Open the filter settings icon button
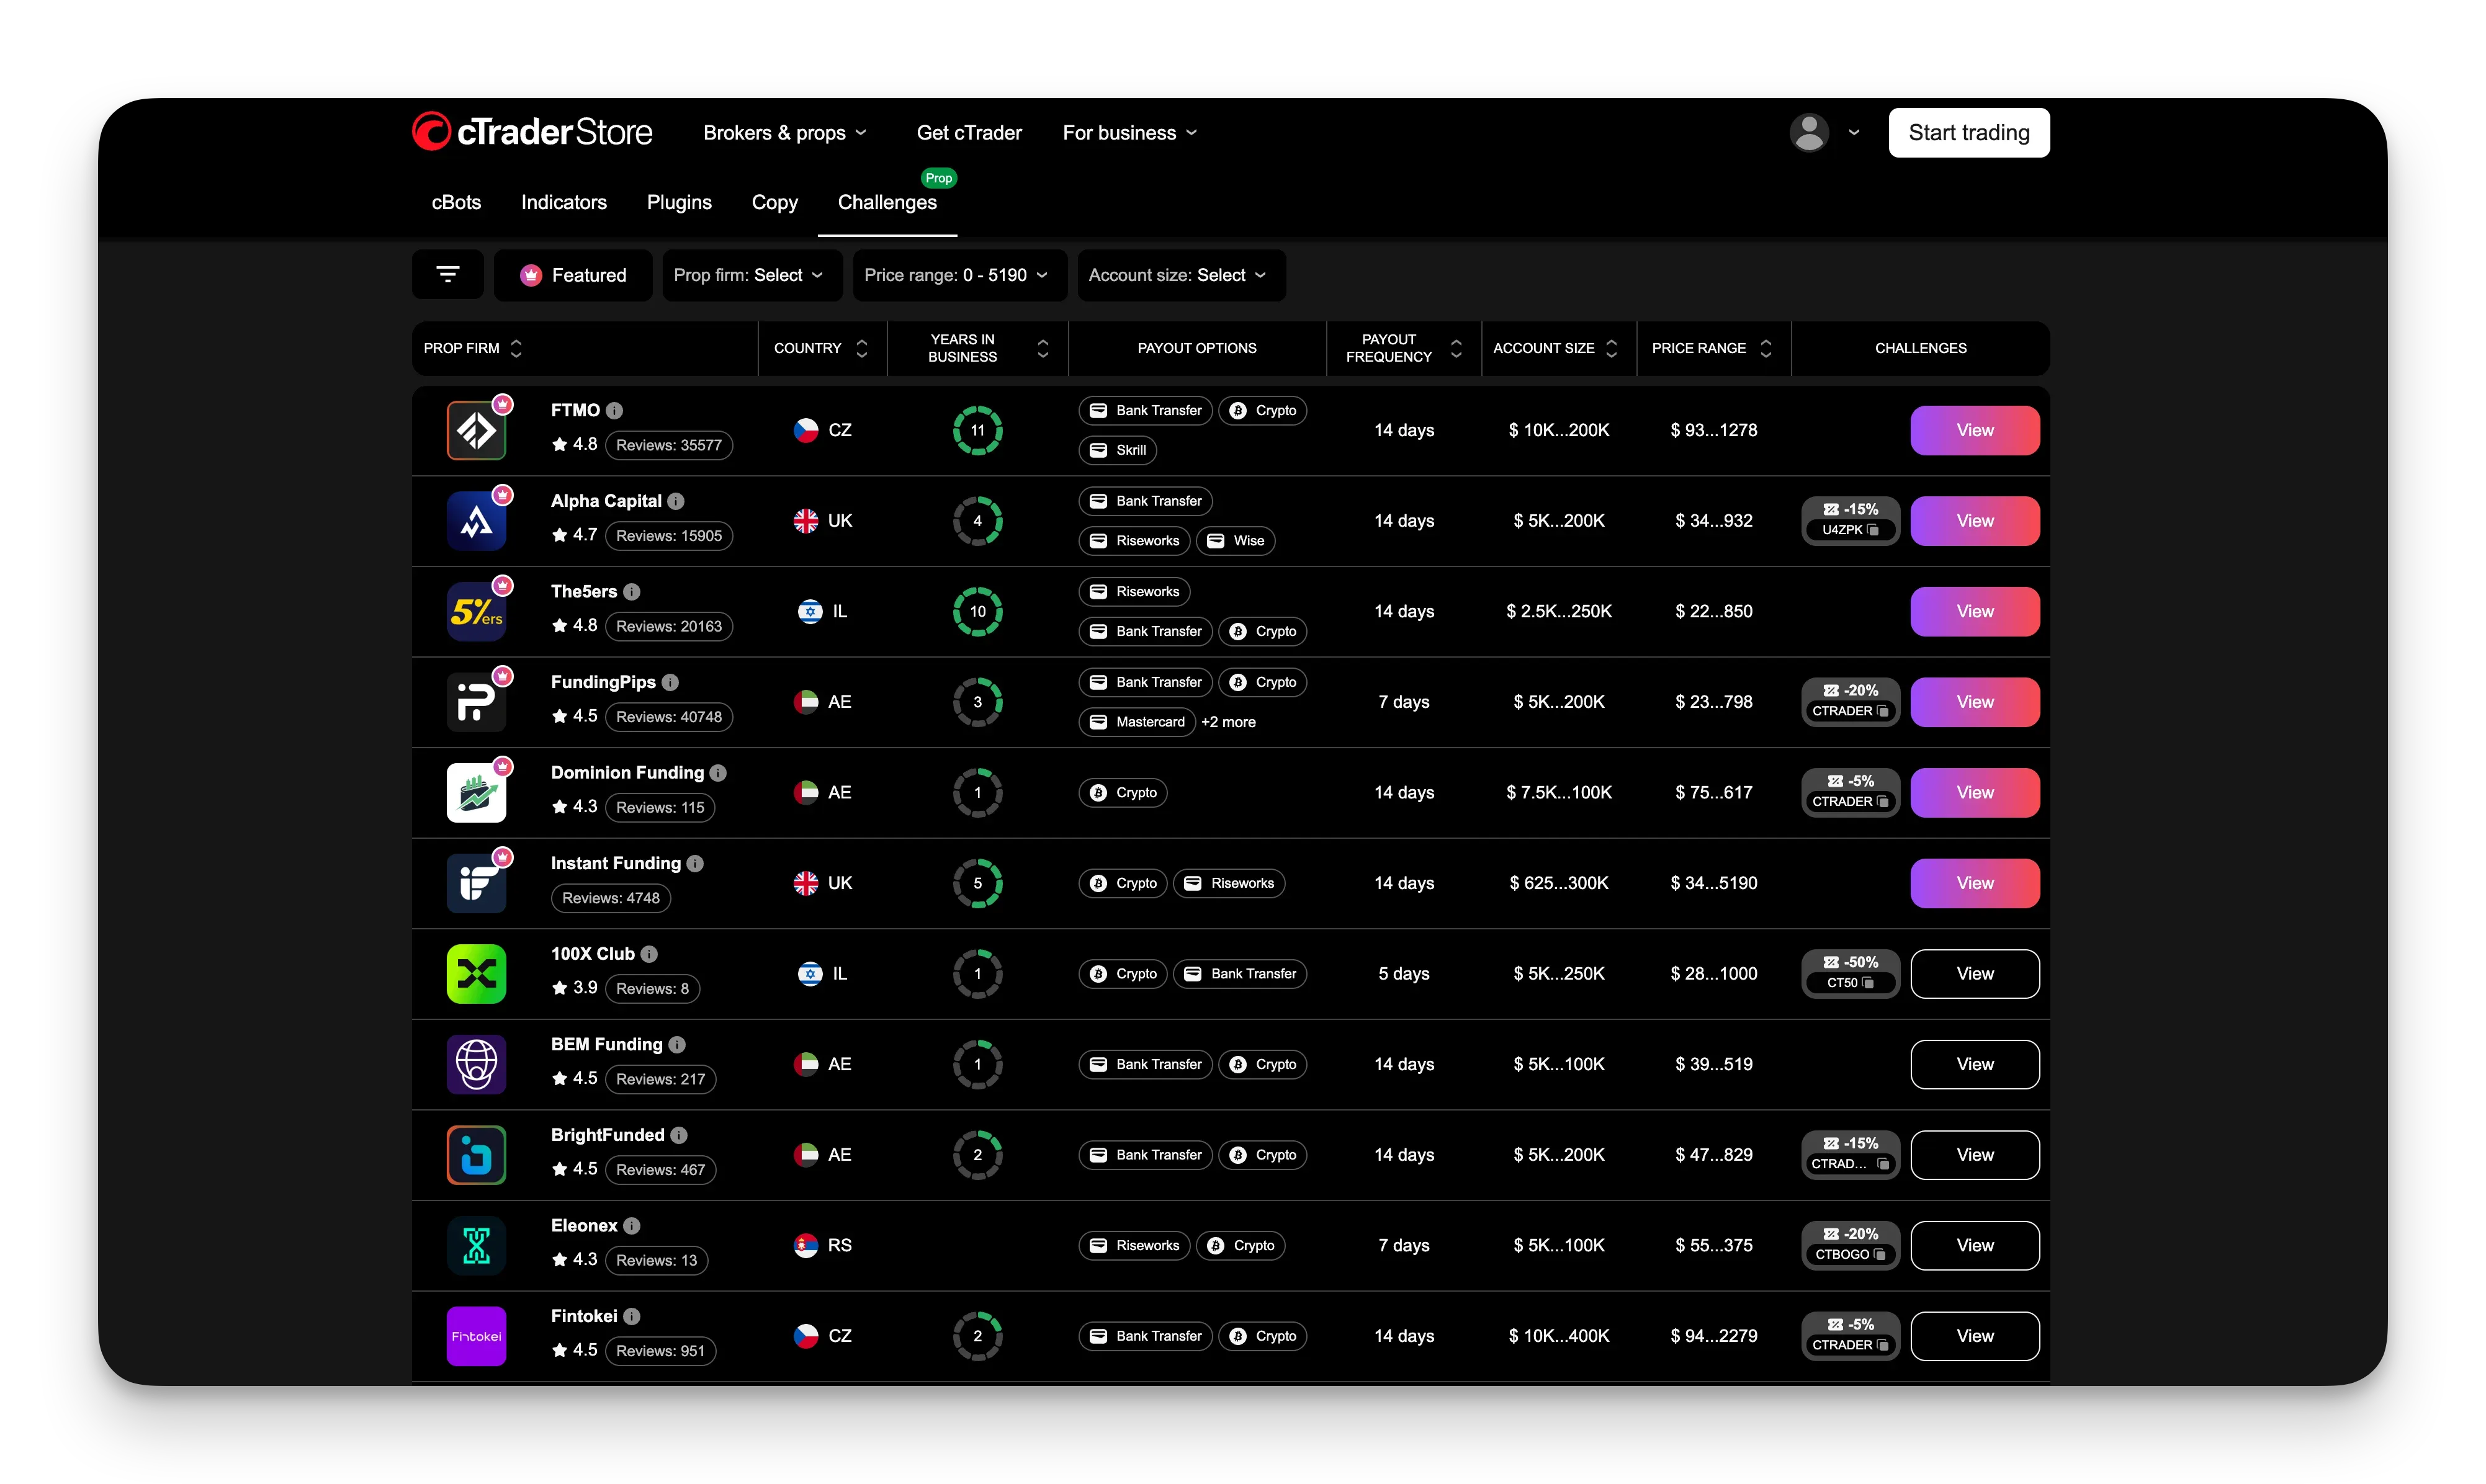Image resolution: width=2486 pixels, height=1484 pixels. coord(447,275)
